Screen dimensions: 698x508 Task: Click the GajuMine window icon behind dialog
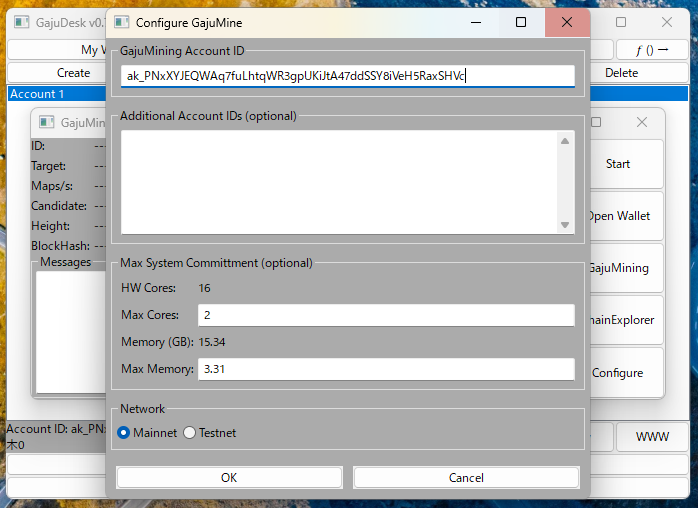(x=46, y=123)
